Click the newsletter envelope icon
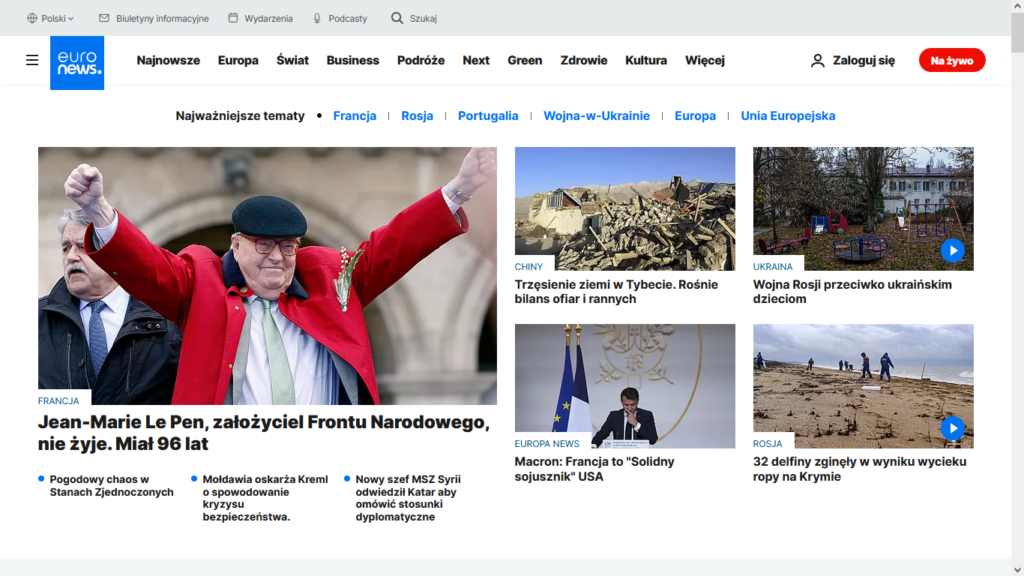Viewport: 1024px width, 576px height. [x=104, y=18]
